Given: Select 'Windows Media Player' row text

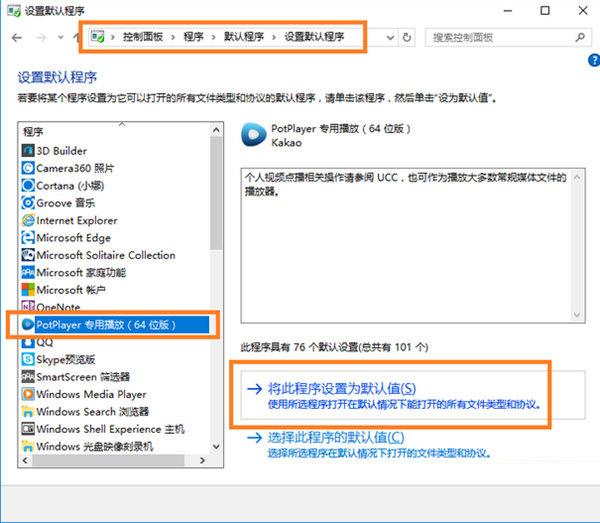Looking at the screenshot, I should click(91, 394).
